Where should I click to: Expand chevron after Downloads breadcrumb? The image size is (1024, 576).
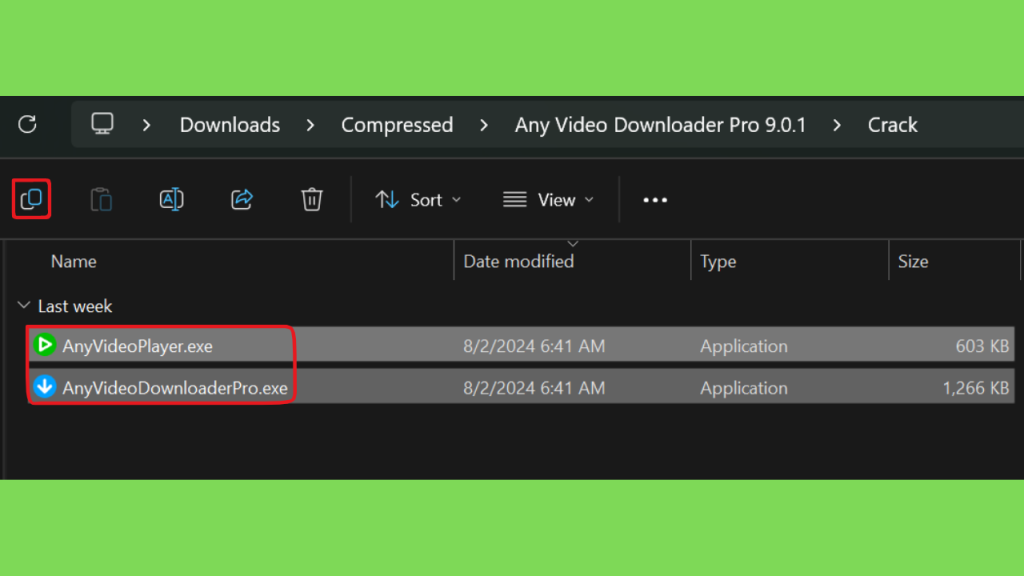310,125
